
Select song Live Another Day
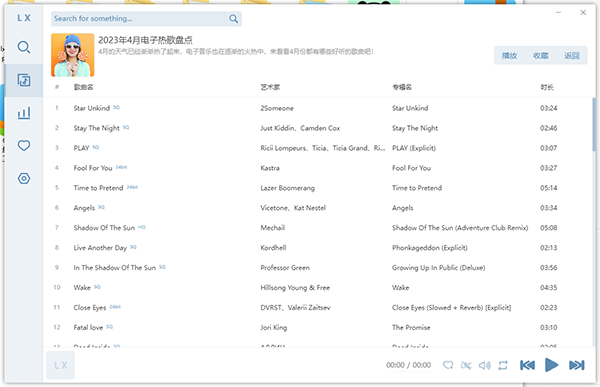[100, 248]
